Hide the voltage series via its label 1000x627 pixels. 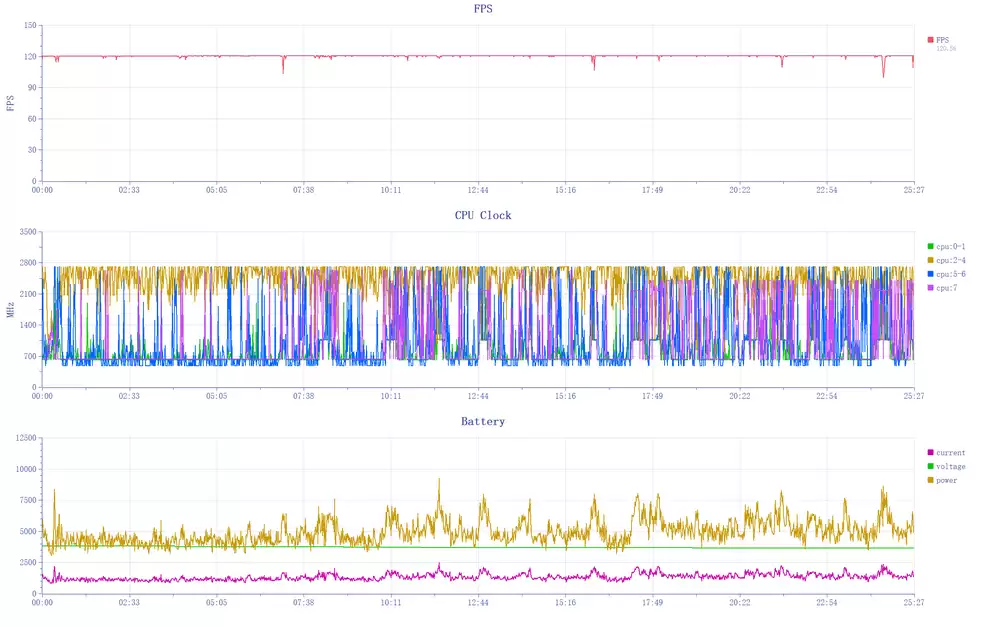(951, 467)
